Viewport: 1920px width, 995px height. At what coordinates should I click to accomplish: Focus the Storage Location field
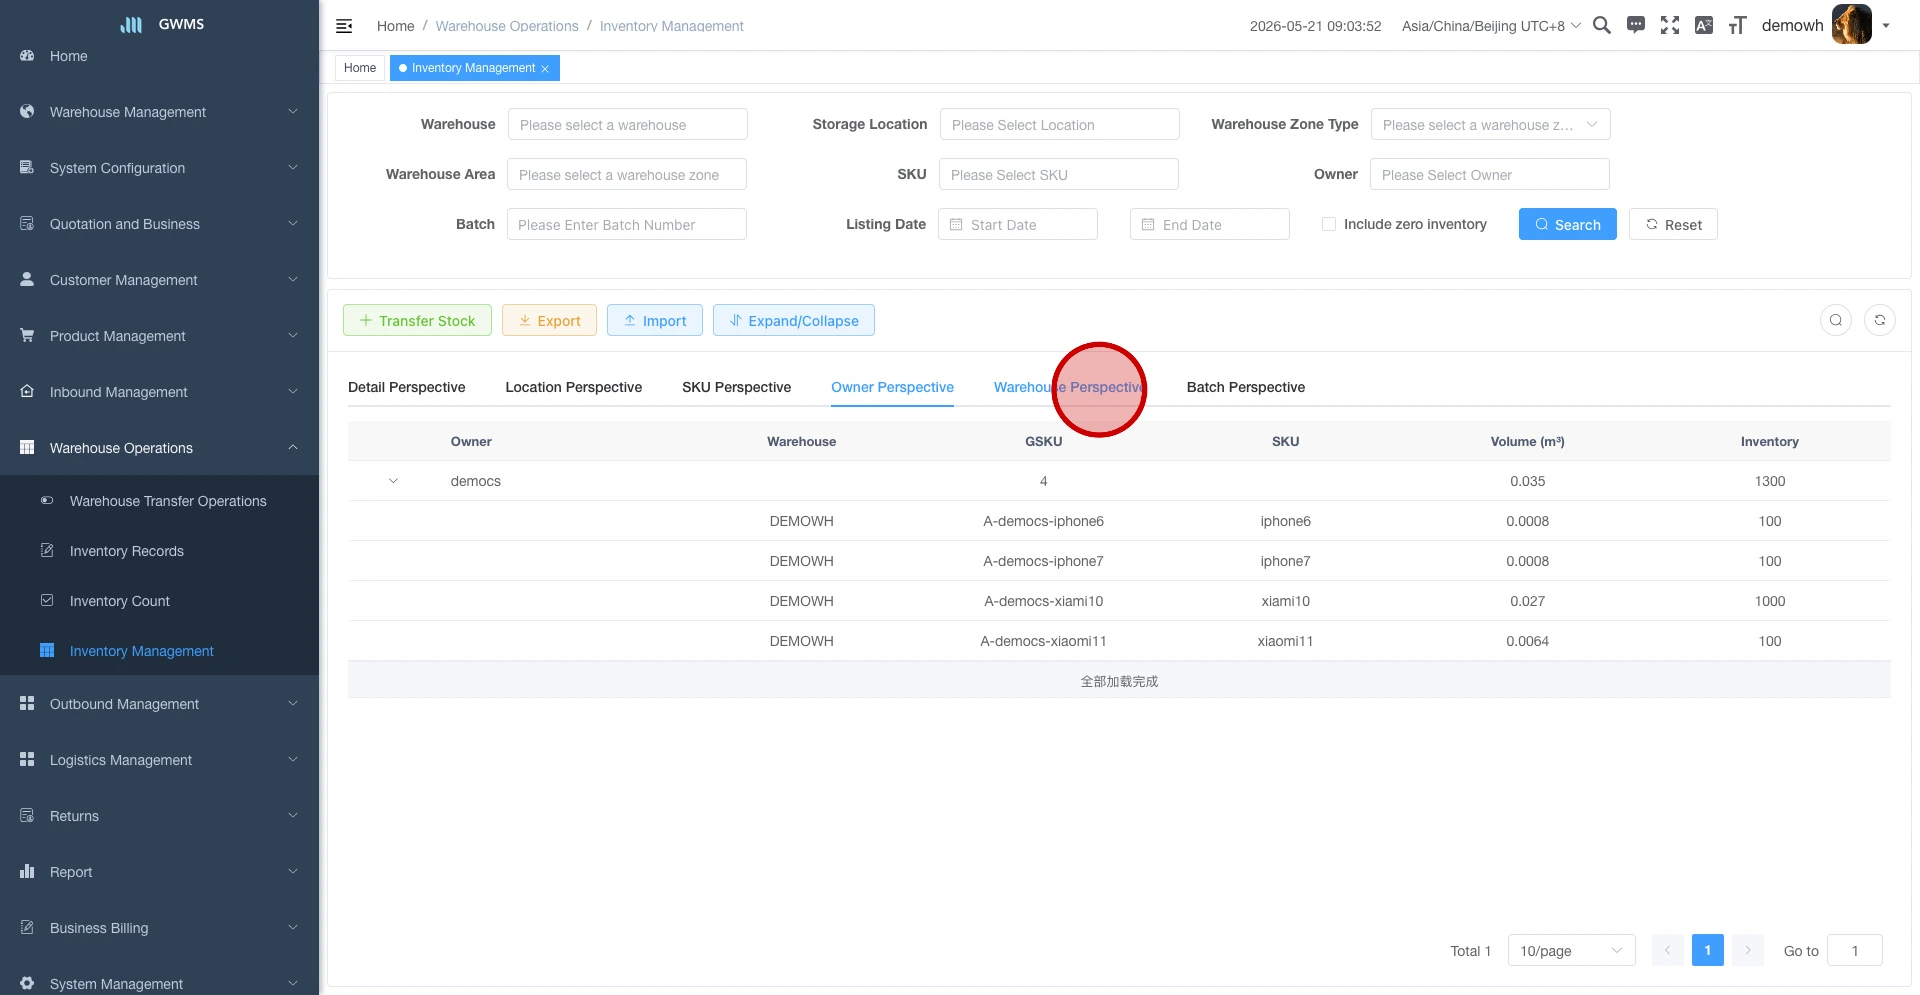(1059, 124)
